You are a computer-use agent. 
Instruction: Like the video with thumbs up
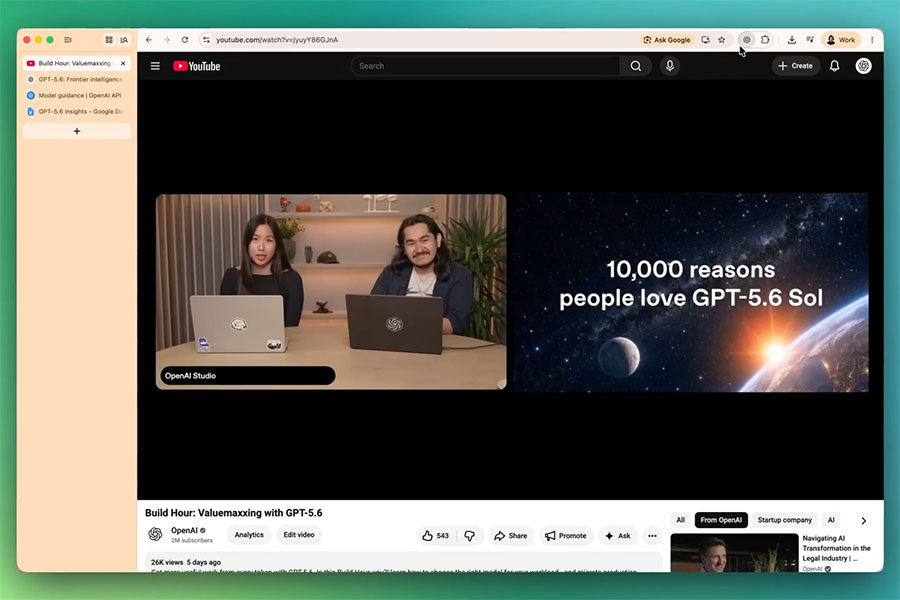436,536
